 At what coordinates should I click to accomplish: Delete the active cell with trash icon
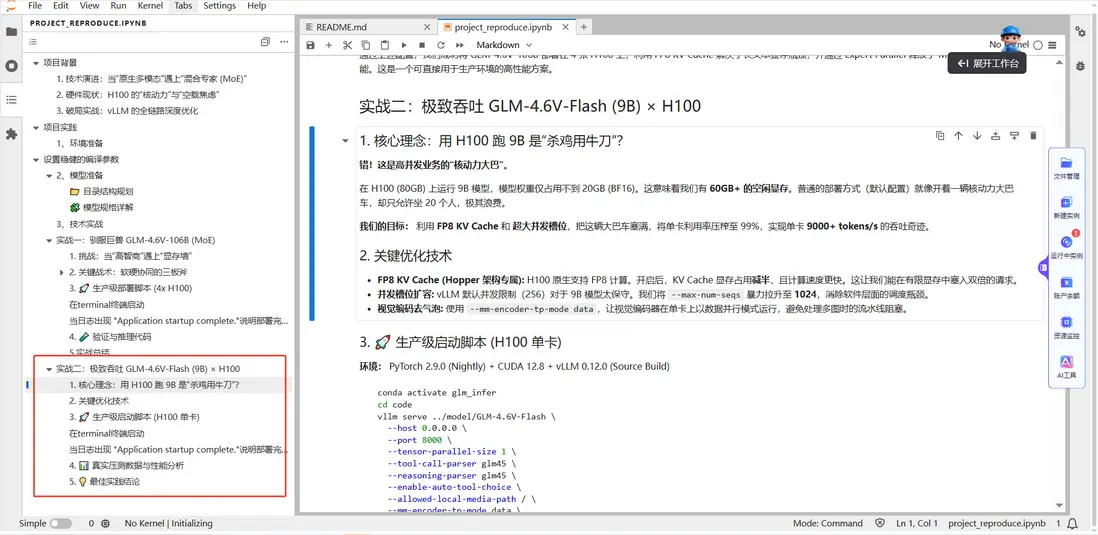pos(1032,136)
